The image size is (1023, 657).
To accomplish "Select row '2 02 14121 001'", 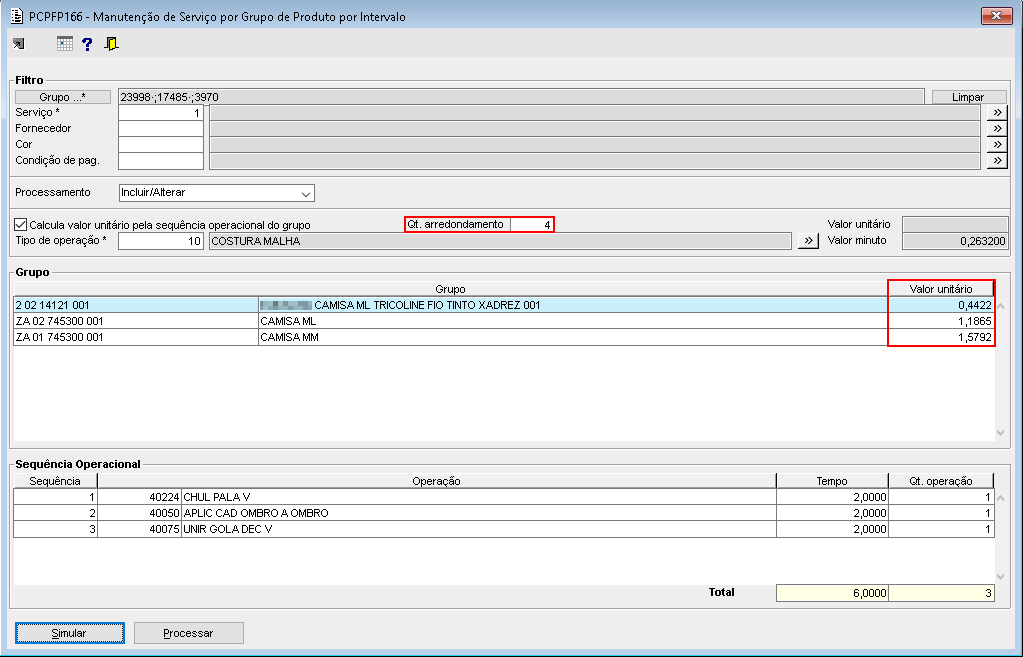I will (x=504, y=305).
